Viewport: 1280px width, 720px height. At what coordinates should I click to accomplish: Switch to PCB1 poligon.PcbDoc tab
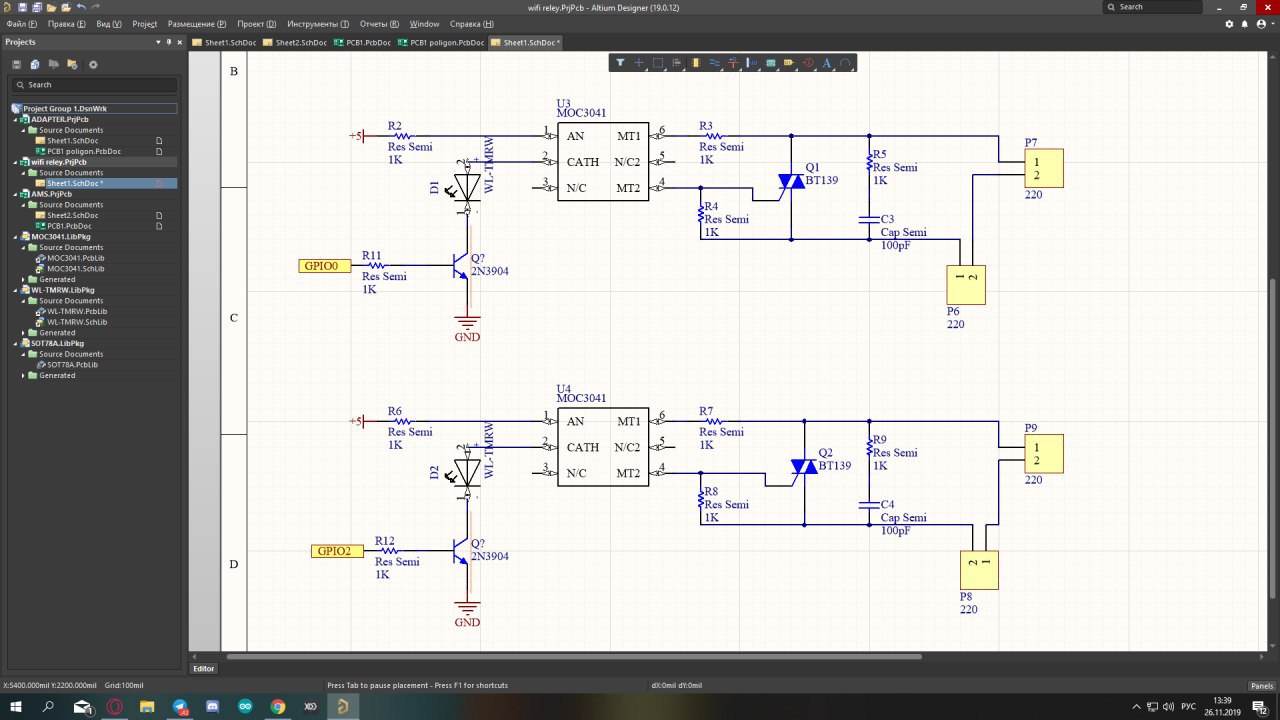441,43
